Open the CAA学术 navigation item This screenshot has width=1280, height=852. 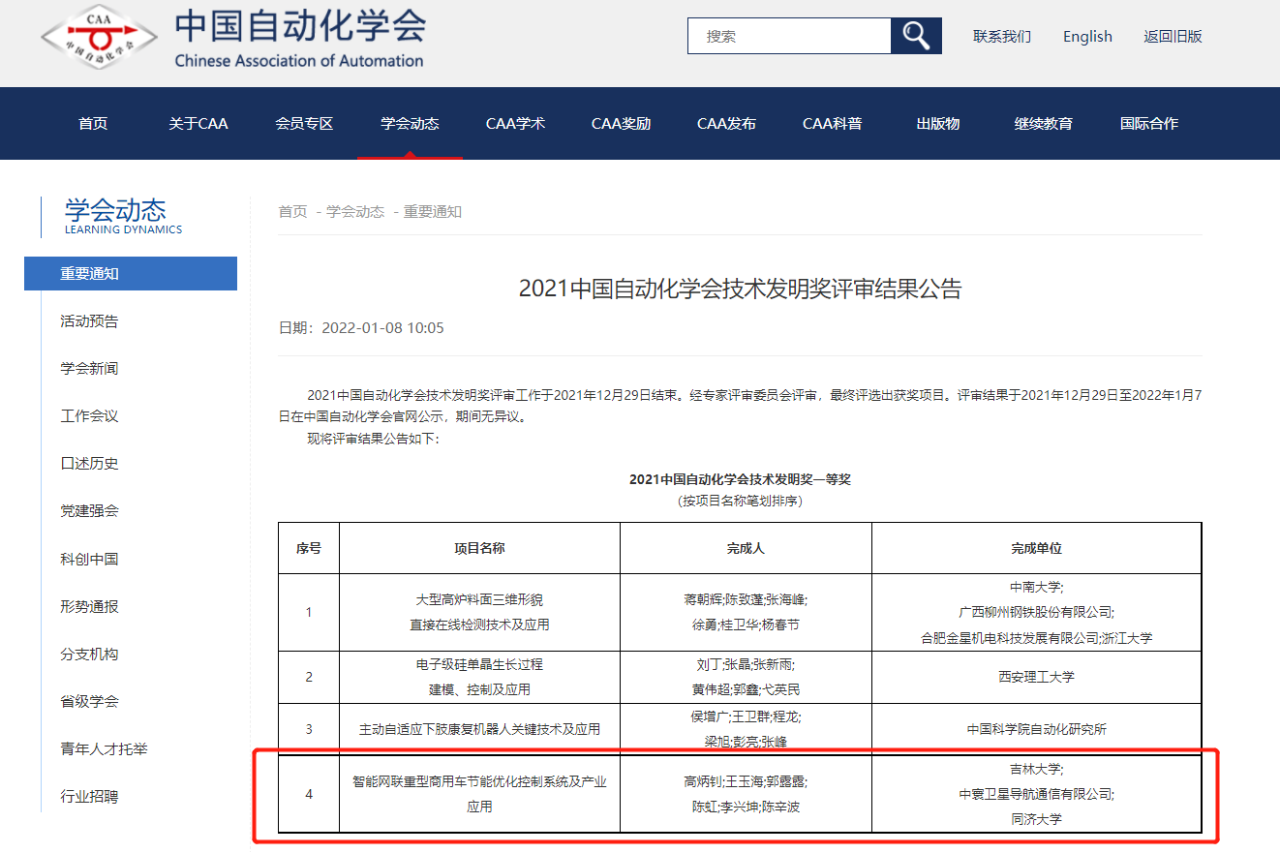pos(516,124)
